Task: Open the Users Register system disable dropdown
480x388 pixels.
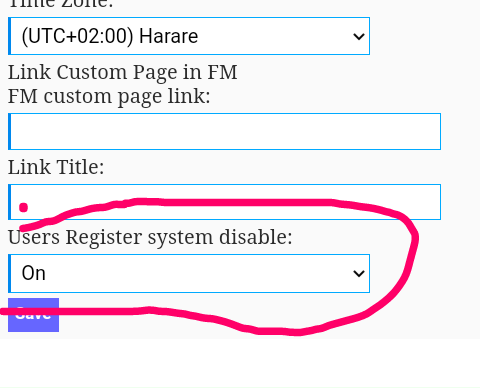Action: tap(189, 273)
